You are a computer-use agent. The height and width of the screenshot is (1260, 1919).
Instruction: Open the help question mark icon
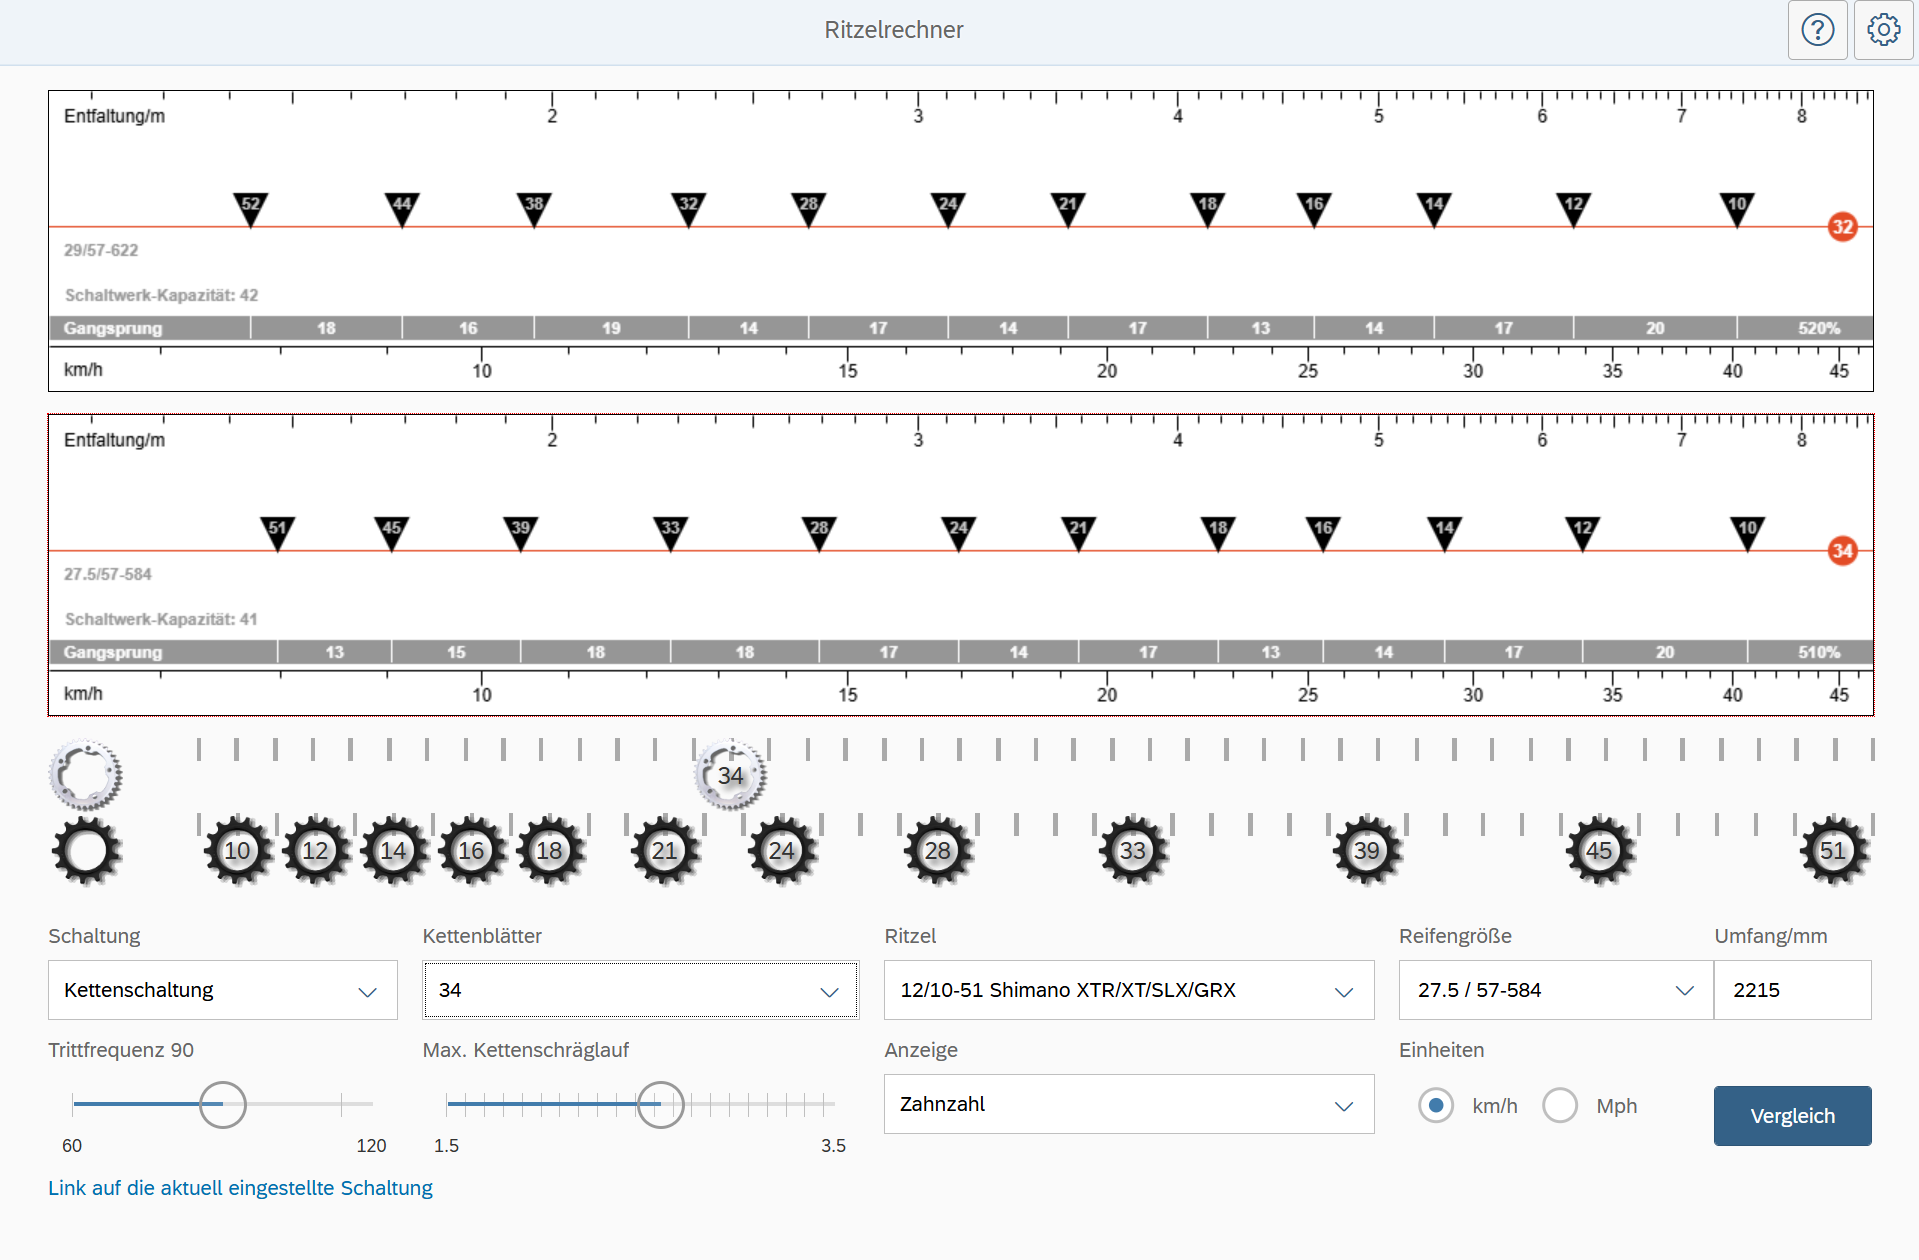[1817, 30]
